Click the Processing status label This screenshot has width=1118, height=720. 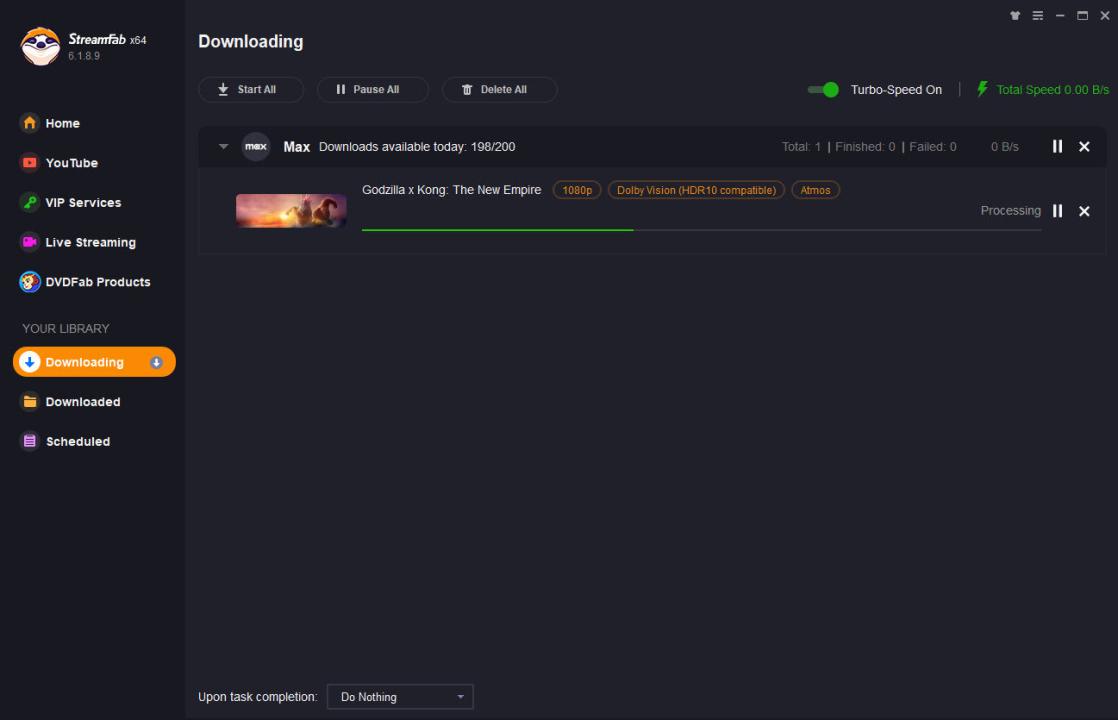tap(1010, 210)
